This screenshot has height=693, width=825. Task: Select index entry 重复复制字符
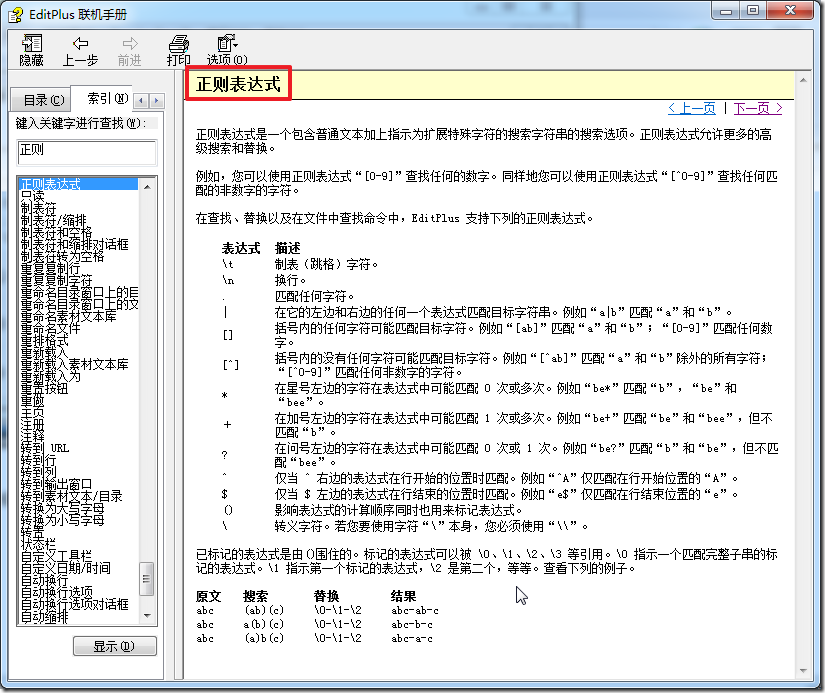click(x=56, y=280)
